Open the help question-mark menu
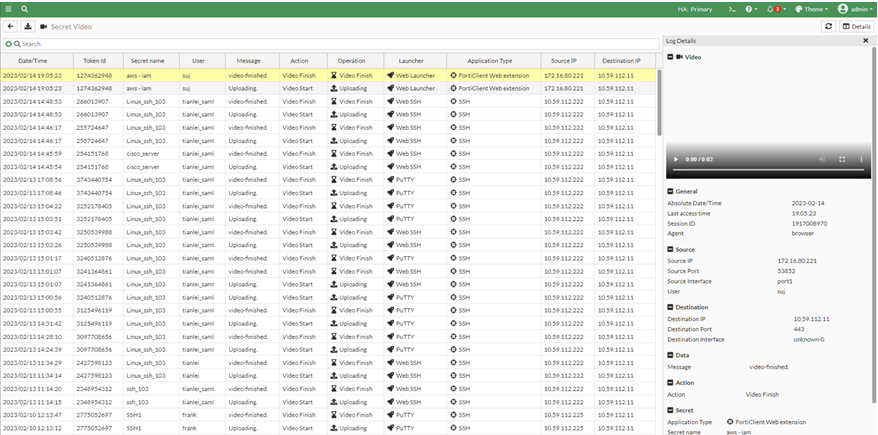This screenshot has height=435, width=878. click(x=751, y=10)
